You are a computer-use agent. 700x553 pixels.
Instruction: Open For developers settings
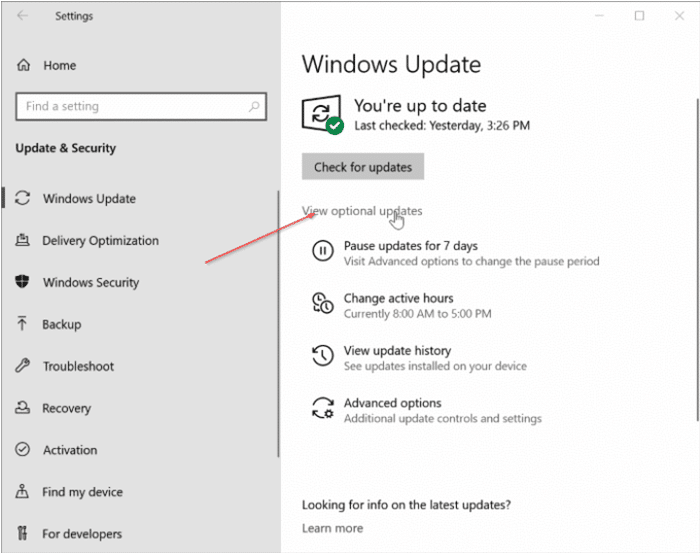pyautogui.click(x=82, y=534)
